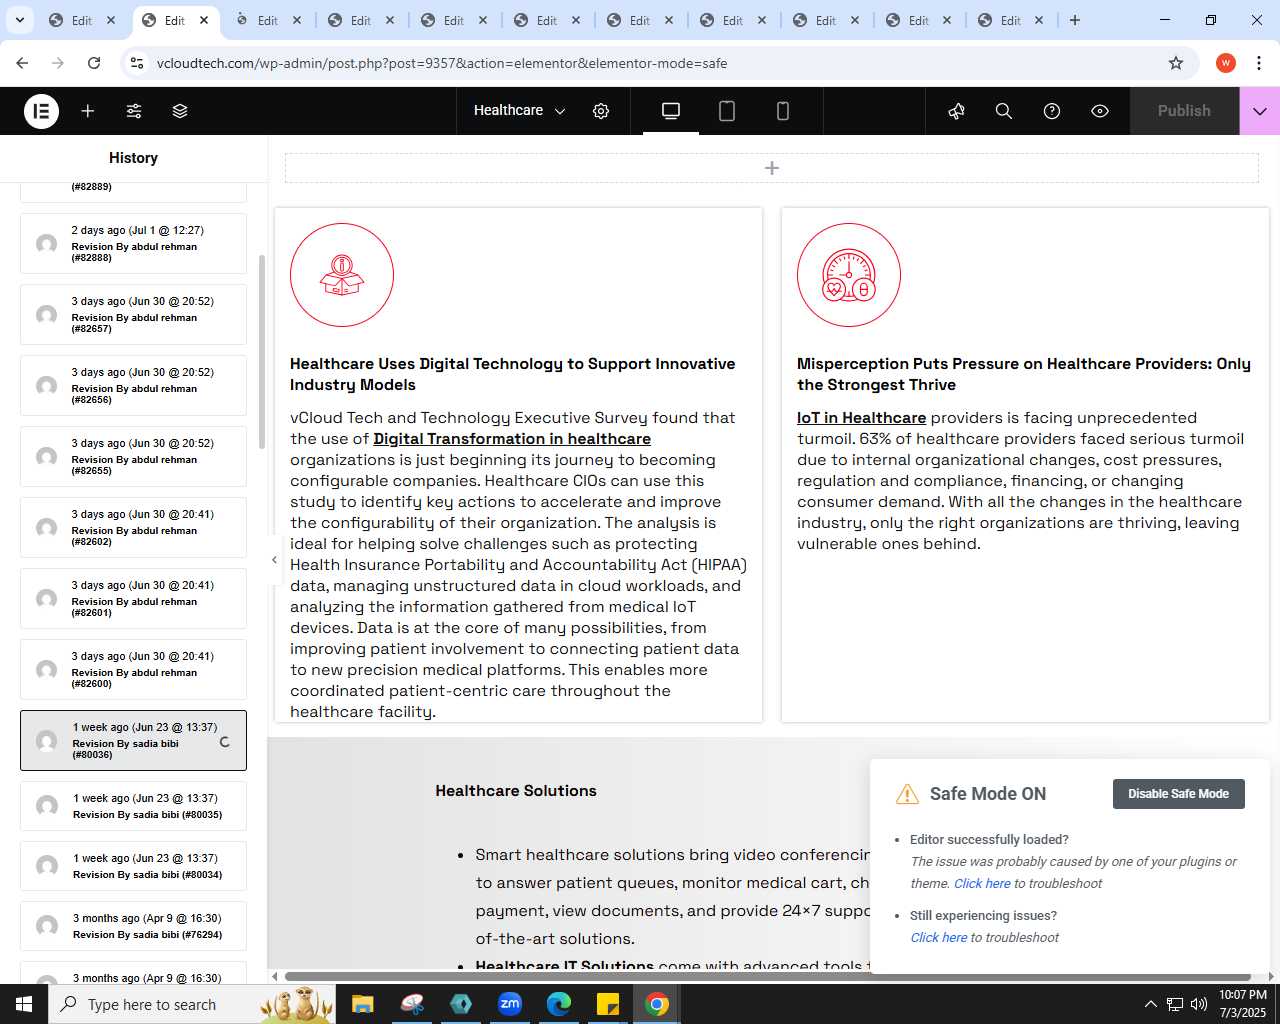Switch to desktop view mode
The image size is (1280, 1024).
pos(671,111)
